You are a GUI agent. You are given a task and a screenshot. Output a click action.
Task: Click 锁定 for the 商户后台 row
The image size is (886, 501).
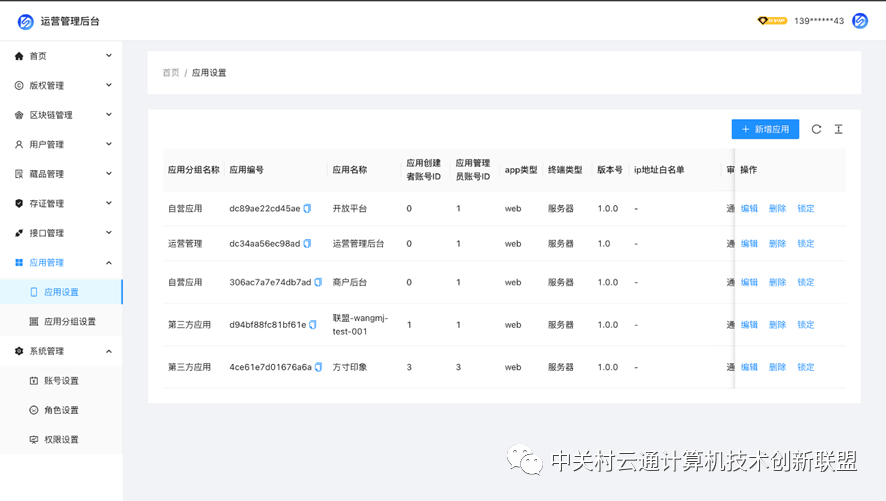click(806, 283)
